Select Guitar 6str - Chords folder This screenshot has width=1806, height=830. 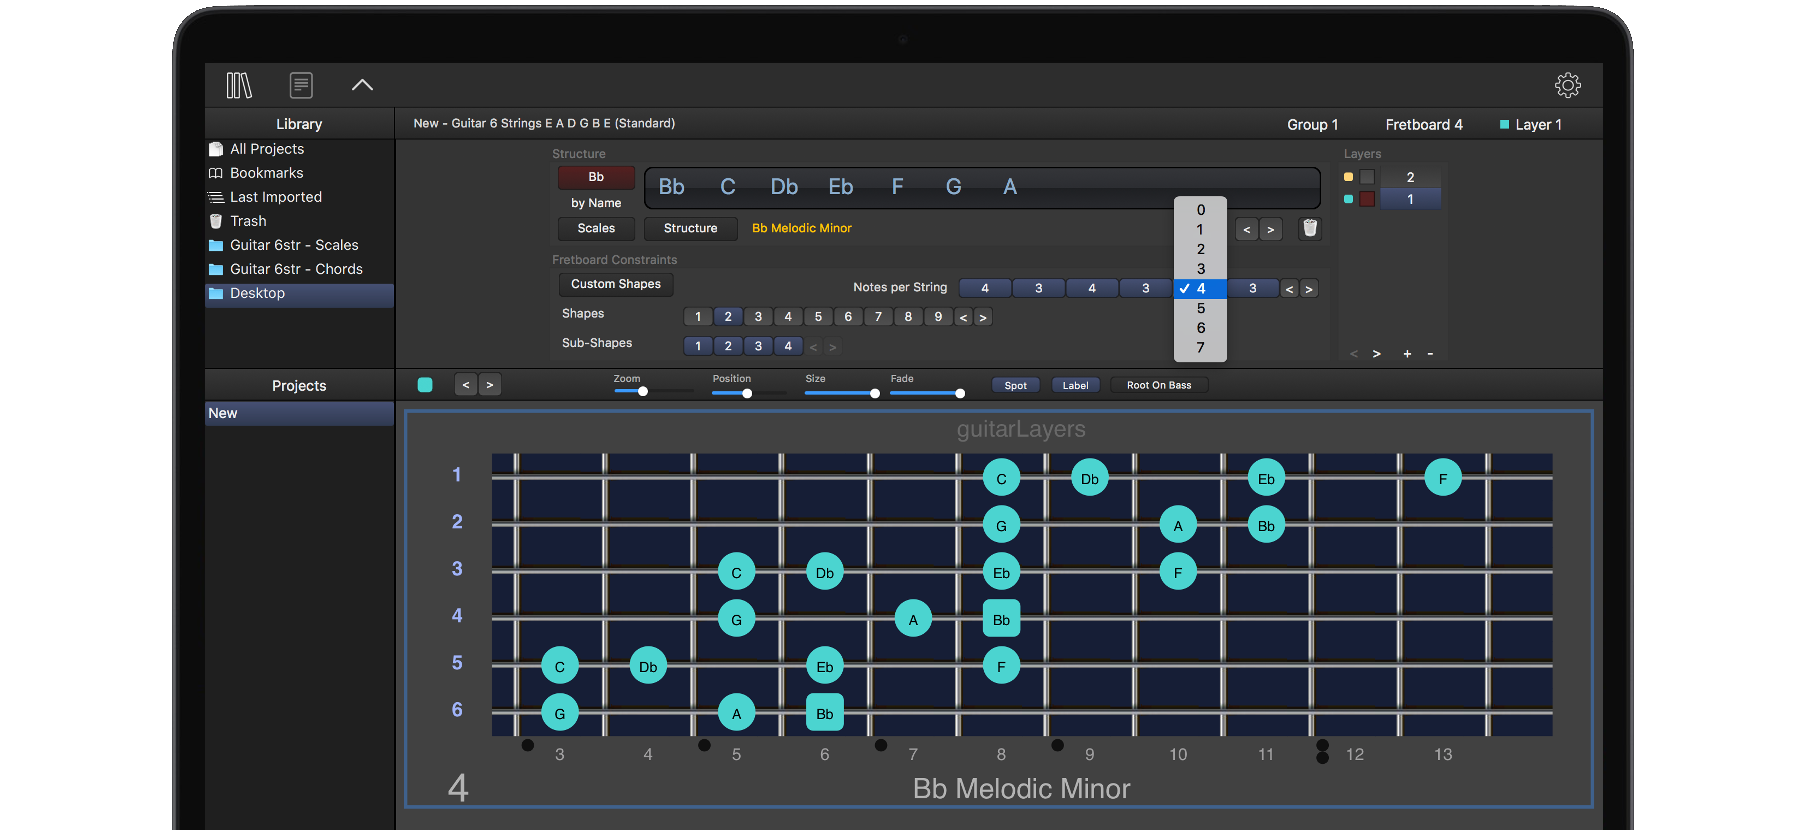(296, 269)
